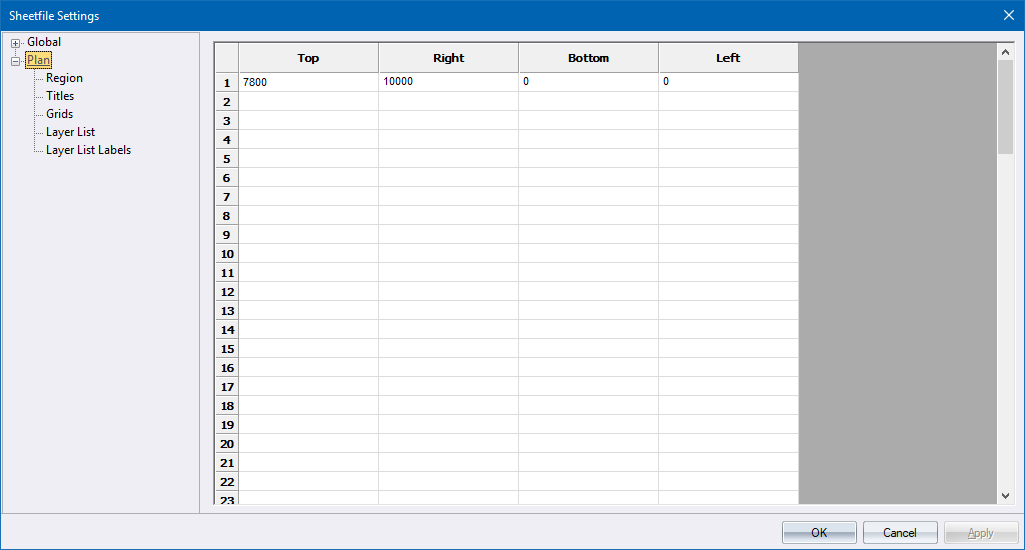Select Layer List in the tree
1025x550 pixels.
tap(70, 132)
